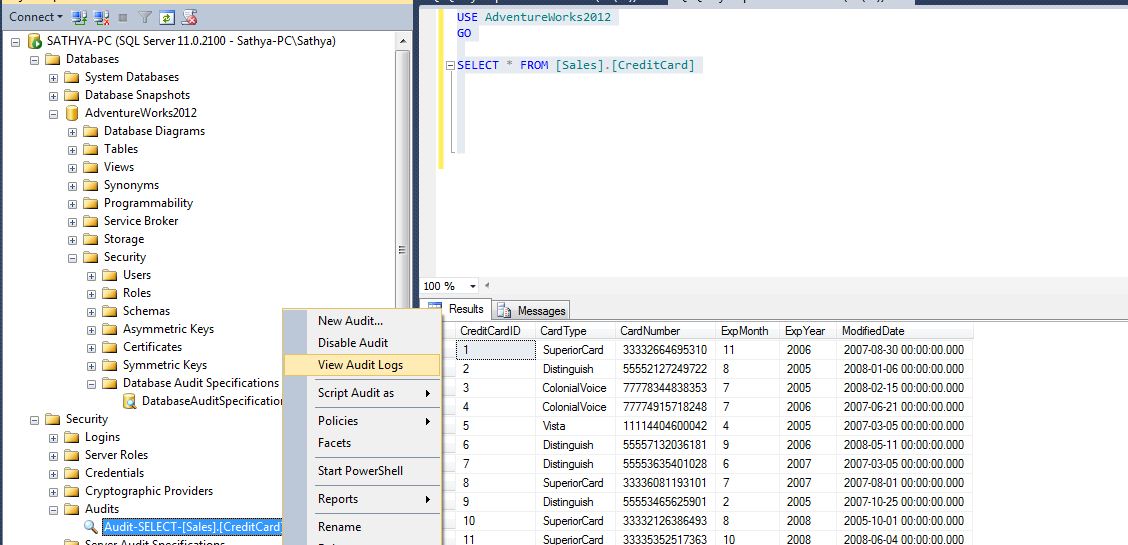Expand the Credentials node

pyautogui.click(x=53, y=473)
